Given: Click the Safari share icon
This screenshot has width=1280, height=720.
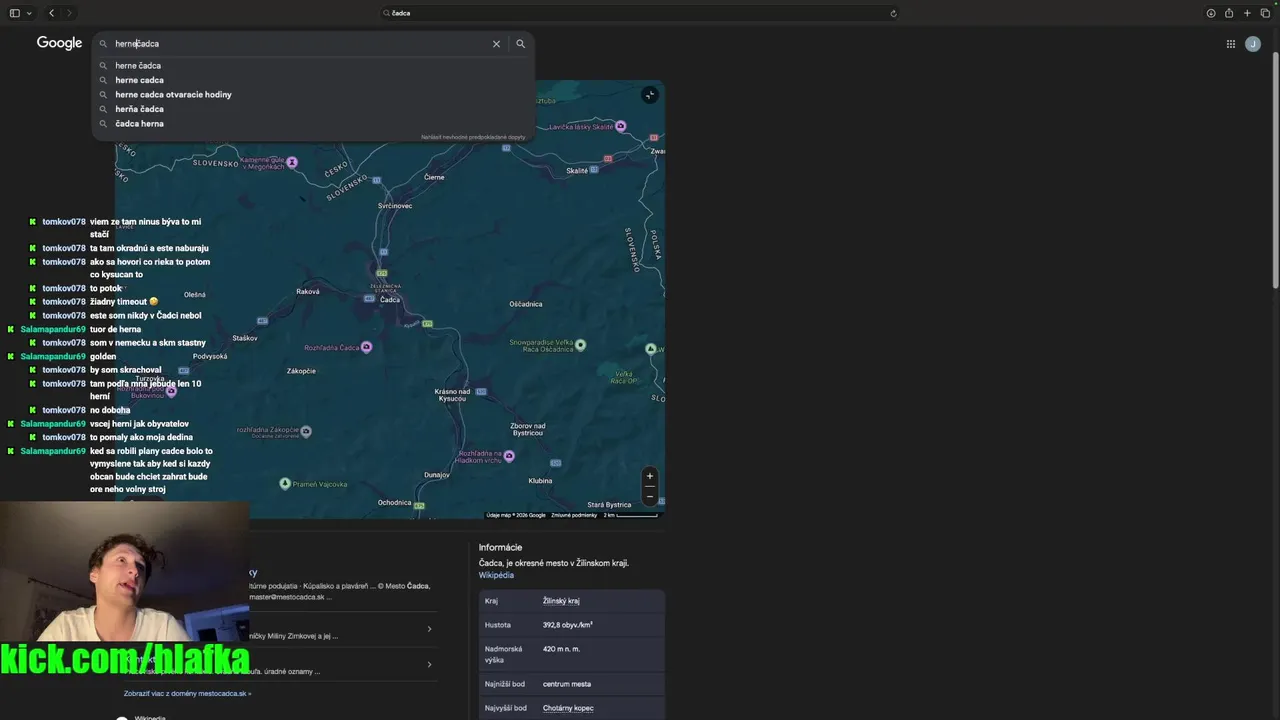Looking at the screenshot, I should 1229,13.
